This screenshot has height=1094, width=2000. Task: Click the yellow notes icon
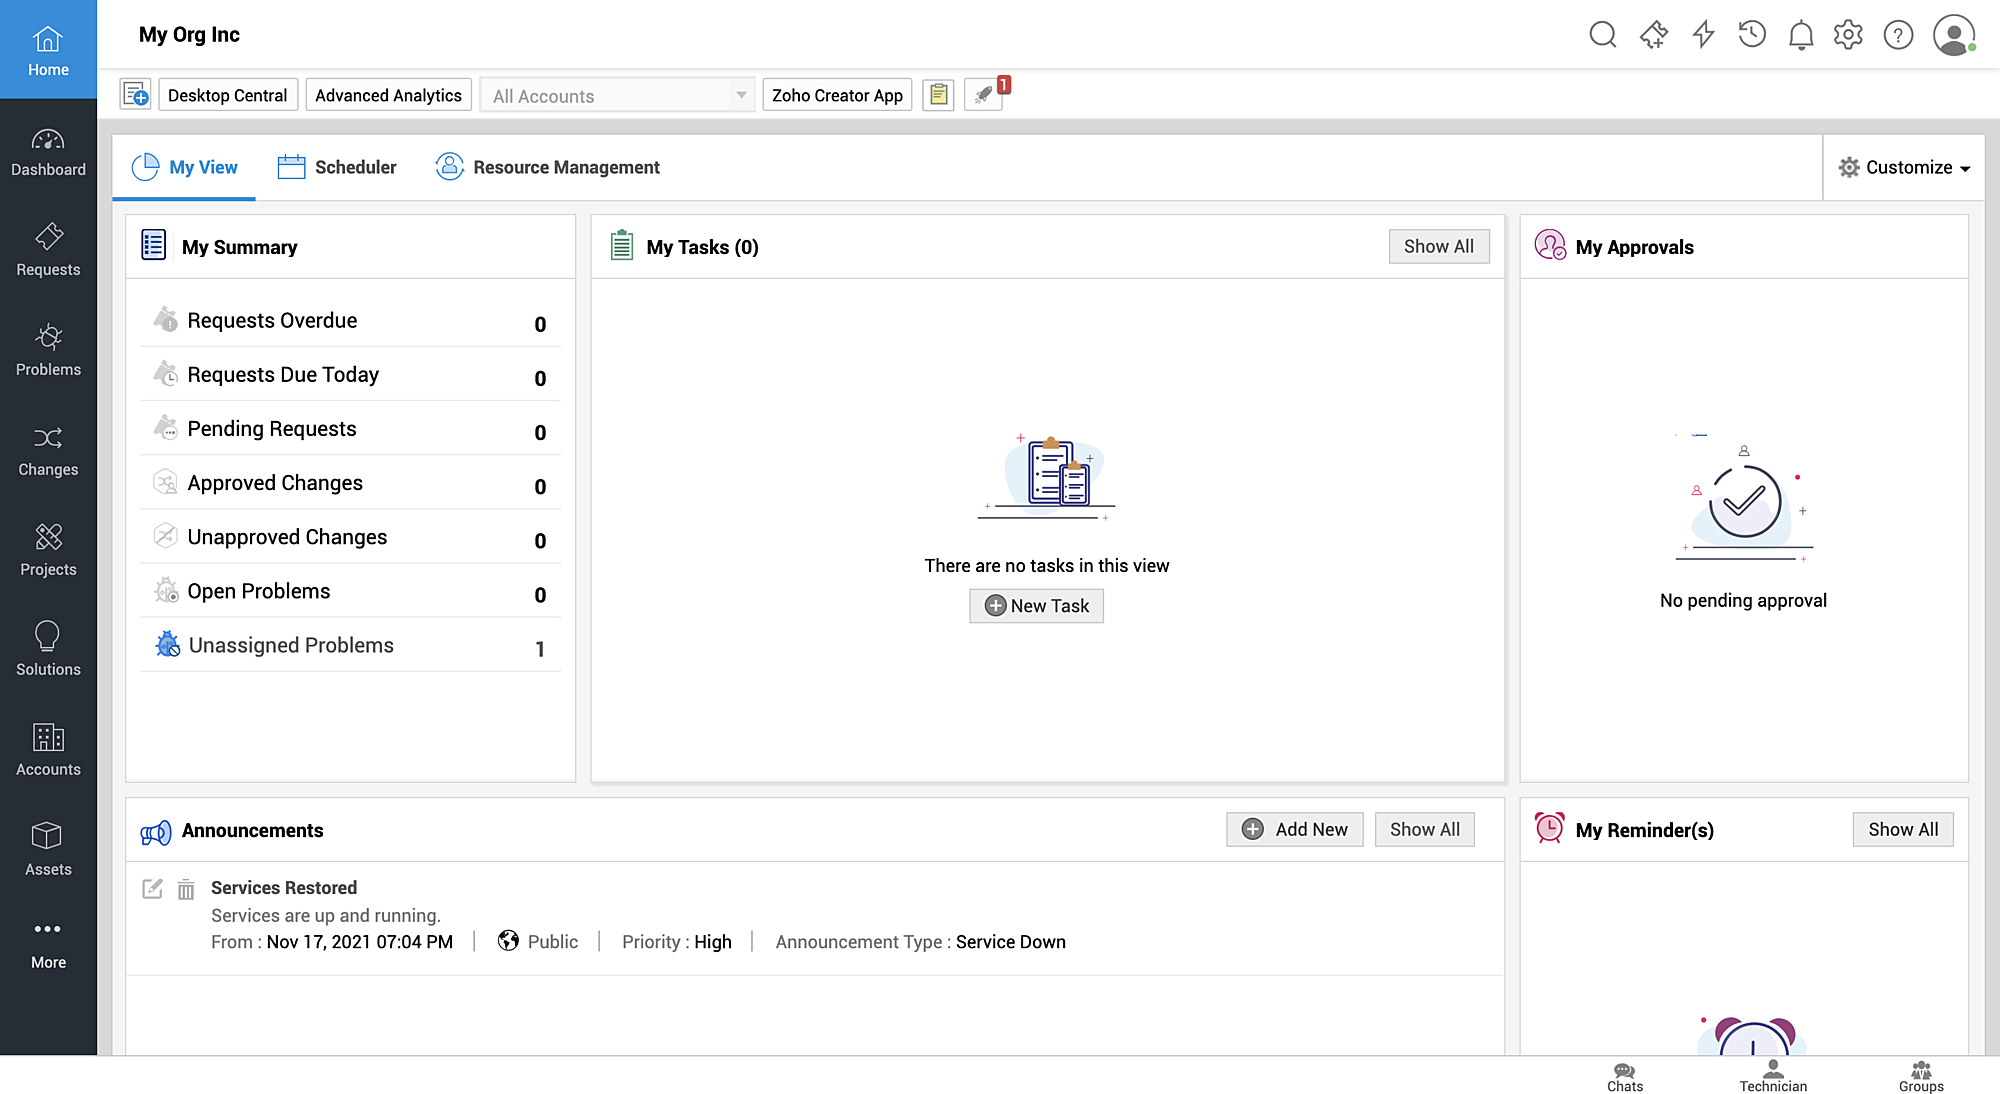coord(938,95)
